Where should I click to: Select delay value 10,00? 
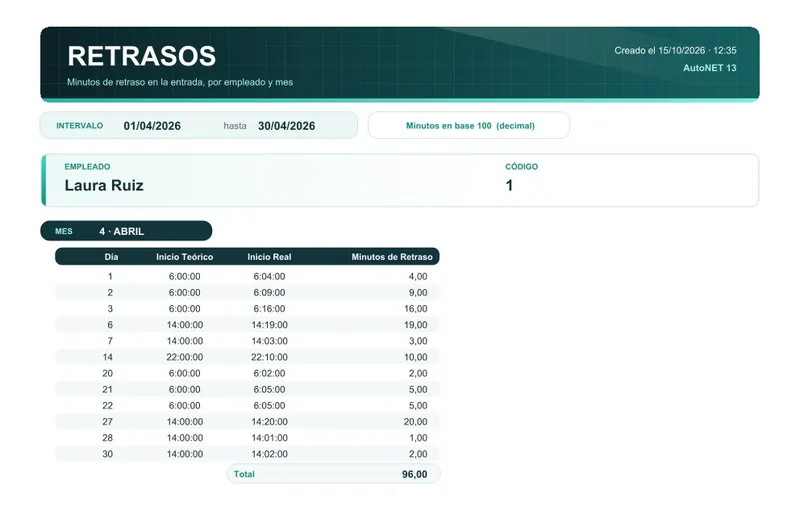[416, 357]
